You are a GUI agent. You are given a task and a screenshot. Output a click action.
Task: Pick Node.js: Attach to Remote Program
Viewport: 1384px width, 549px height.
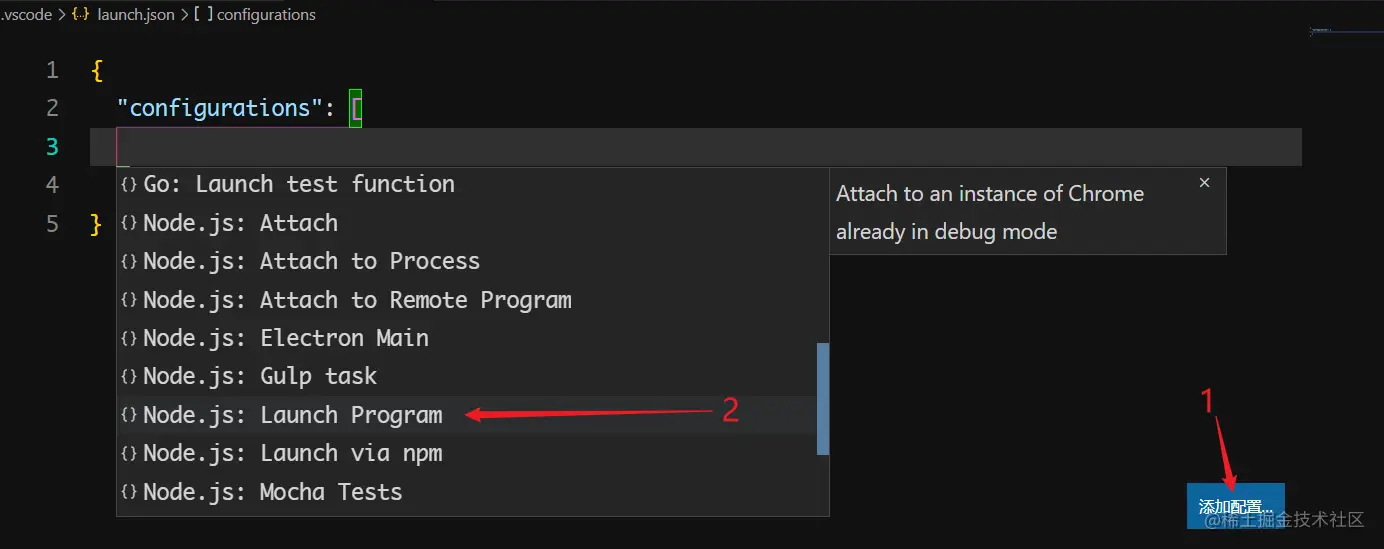pyautogui.click(x=357, y=300)
